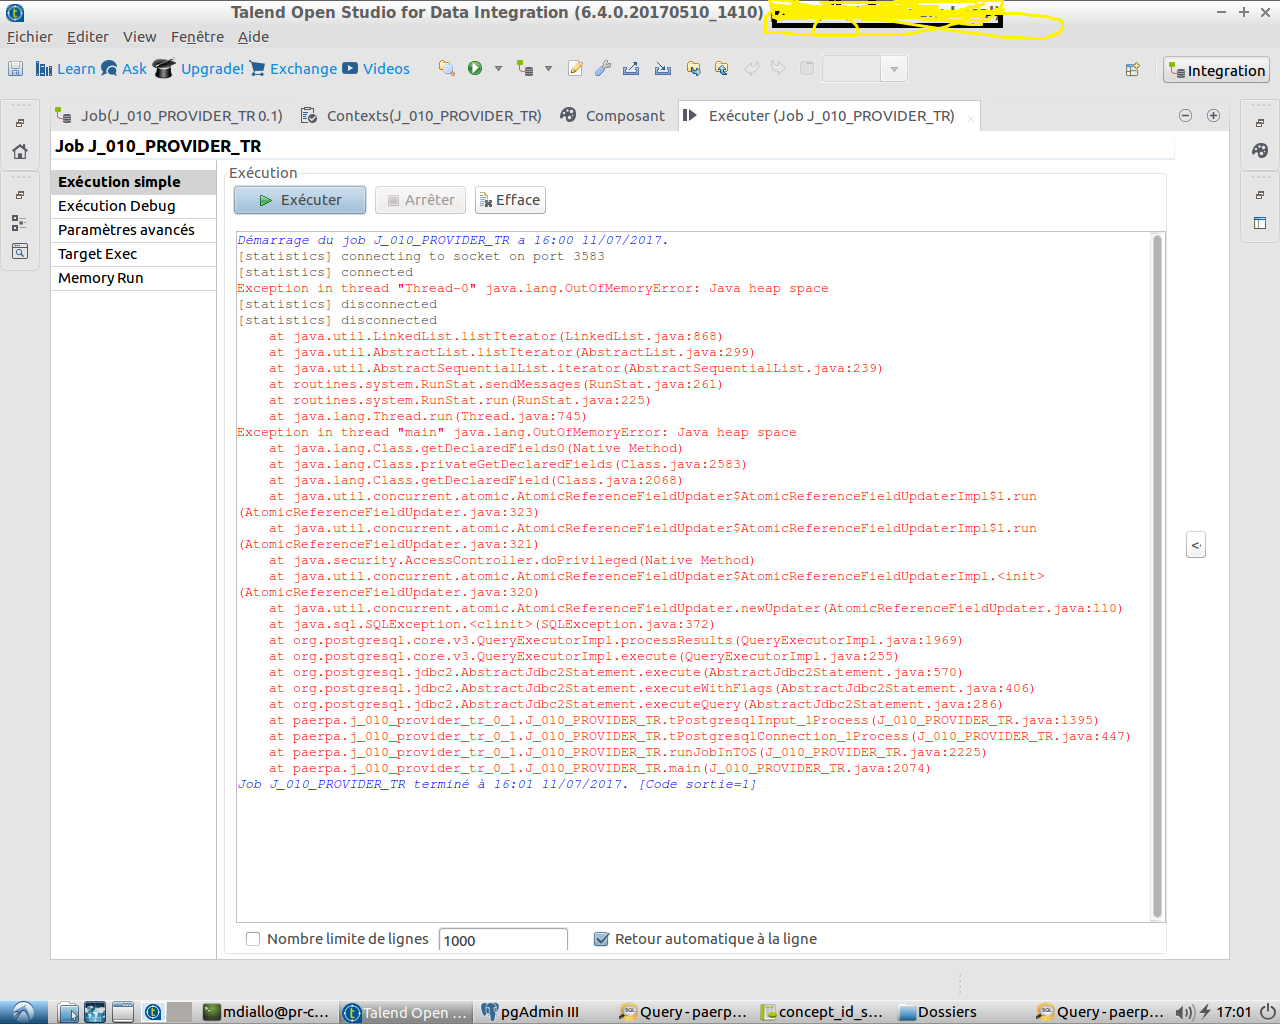This screenshot has width=1280, height=1024.
Task: Click the console vertical scrollbar
Action: click(1158, 577)
